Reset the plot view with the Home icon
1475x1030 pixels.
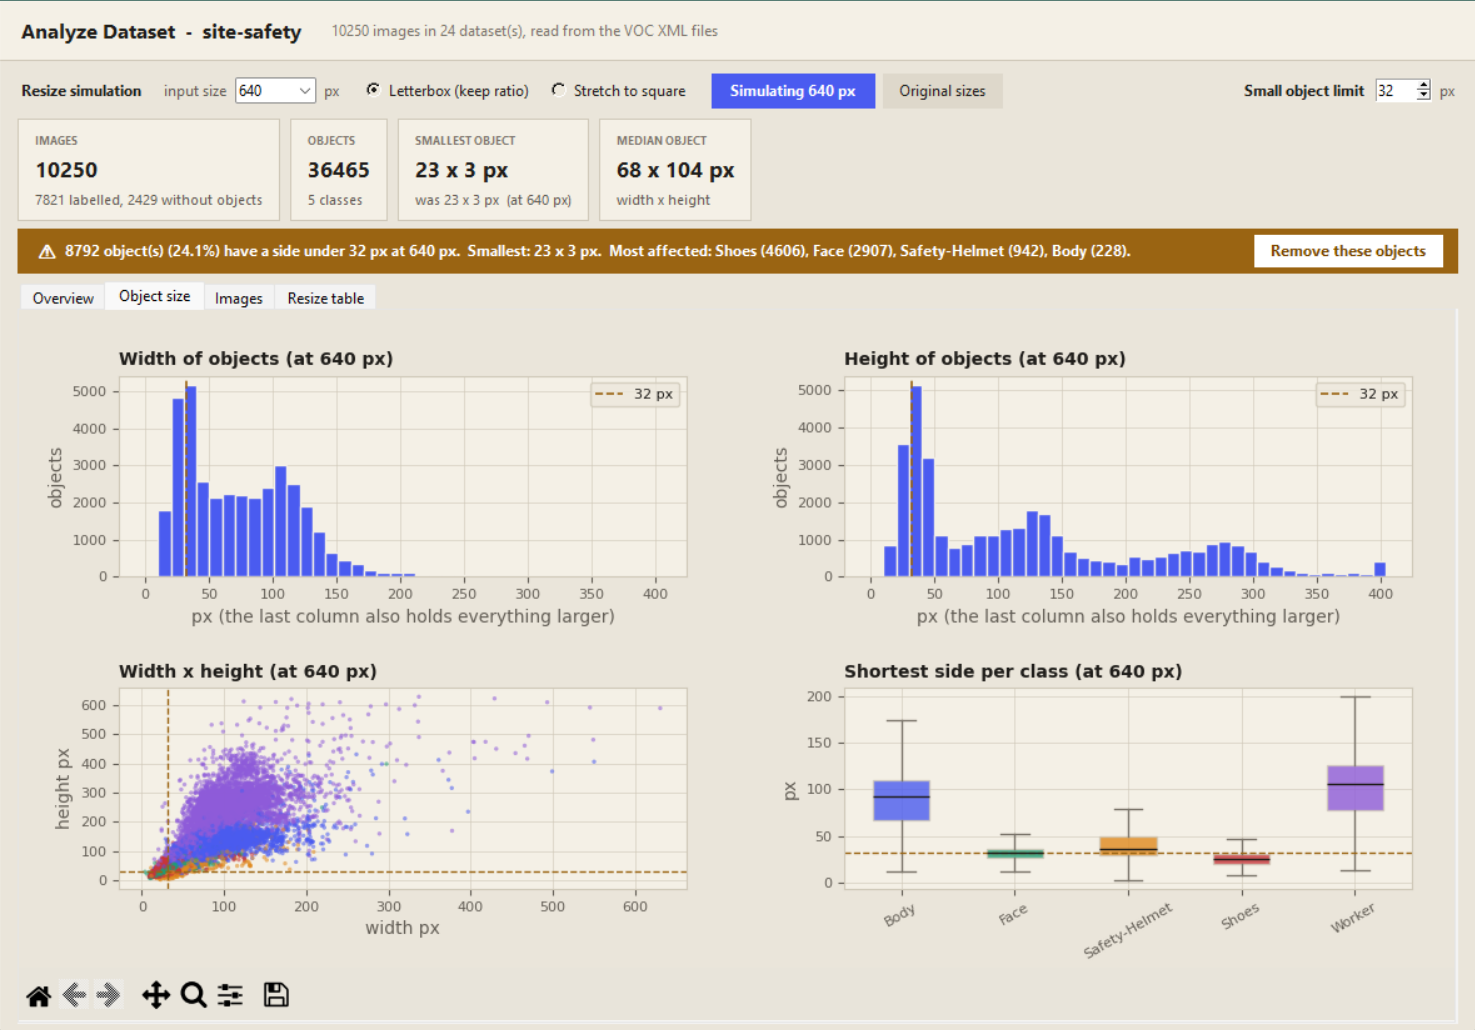click(x=39, y=995)
